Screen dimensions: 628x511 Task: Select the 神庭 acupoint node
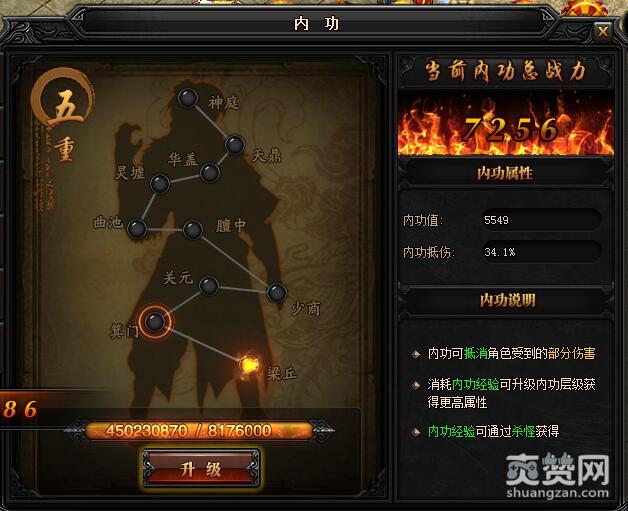pos(188,98)
